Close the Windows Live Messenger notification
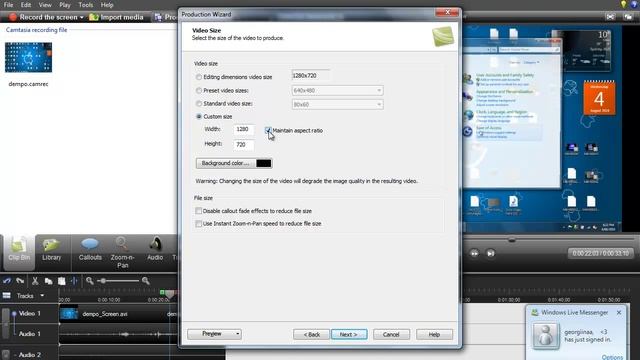The image size is (640, 360). 619,312
